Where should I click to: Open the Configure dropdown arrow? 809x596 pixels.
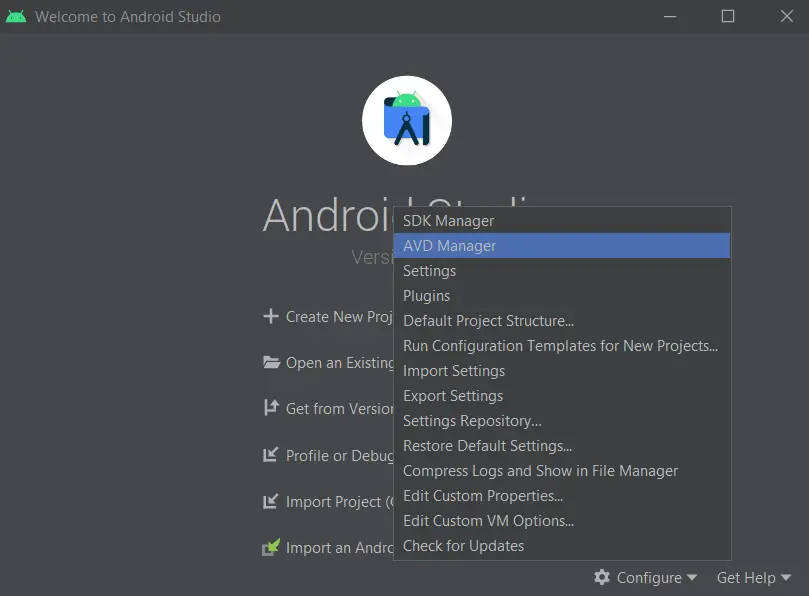pyautogui.click(x=692, y=577)
